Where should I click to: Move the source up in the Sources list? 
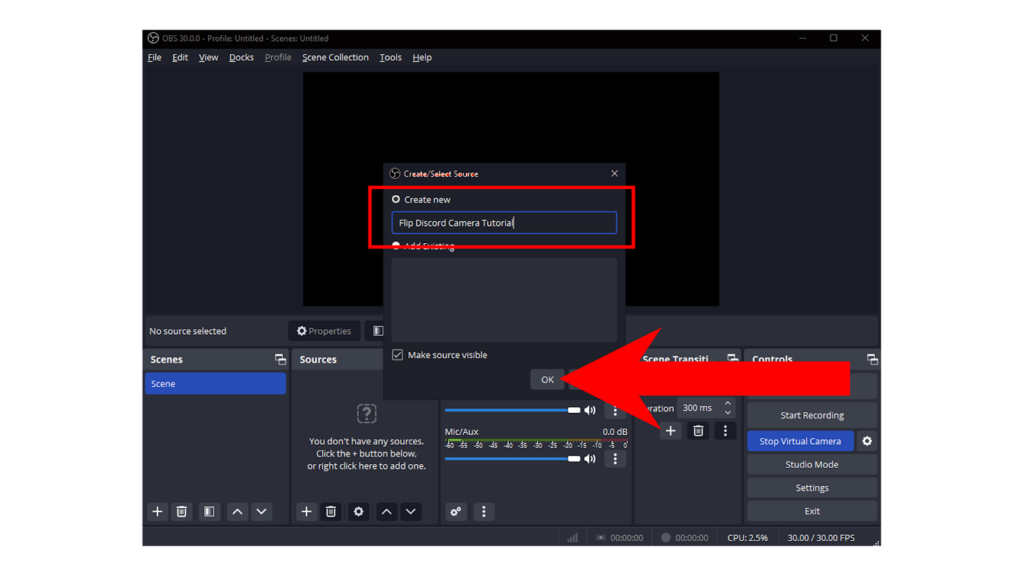[x=387, y=511]
